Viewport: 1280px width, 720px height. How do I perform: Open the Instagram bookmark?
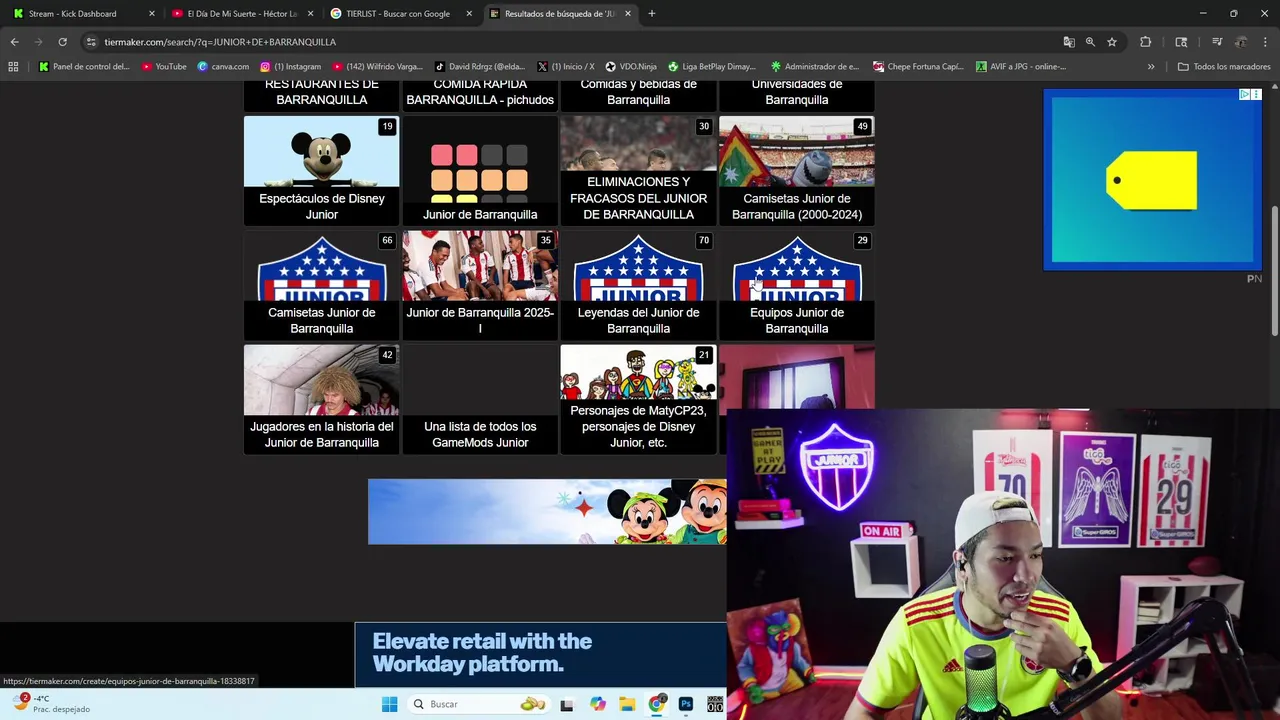(291, 67)
